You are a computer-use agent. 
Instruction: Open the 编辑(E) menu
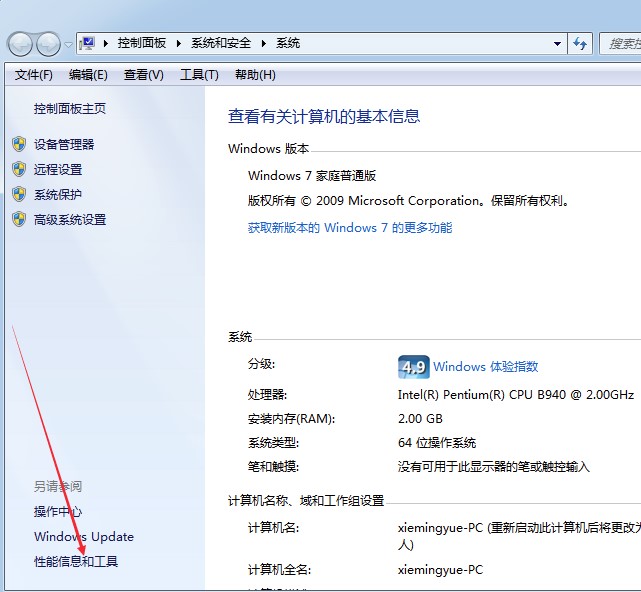pyautogui.click(x=88, y=75)
